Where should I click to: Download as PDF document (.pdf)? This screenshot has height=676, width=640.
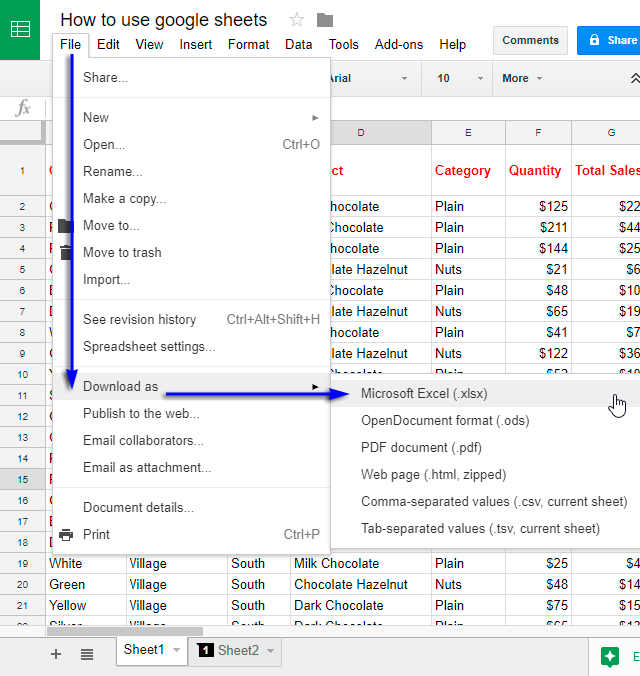pos(485,448)
